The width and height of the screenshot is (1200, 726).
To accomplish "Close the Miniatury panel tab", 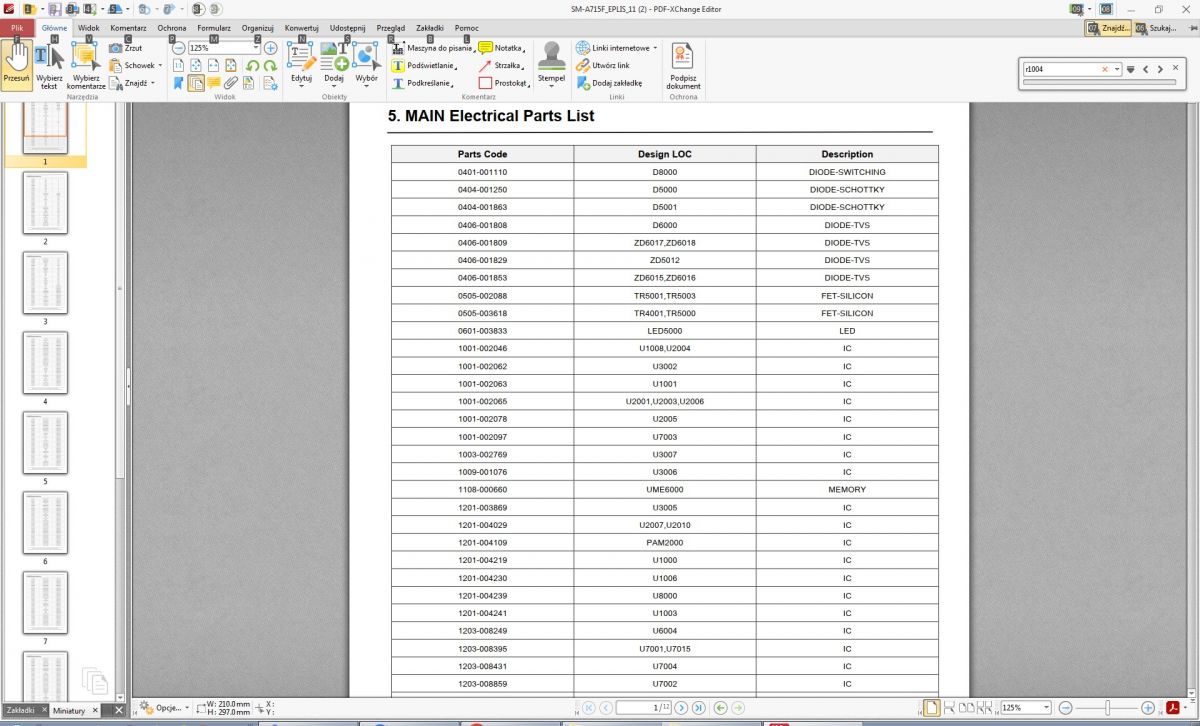I will (96, 710).
